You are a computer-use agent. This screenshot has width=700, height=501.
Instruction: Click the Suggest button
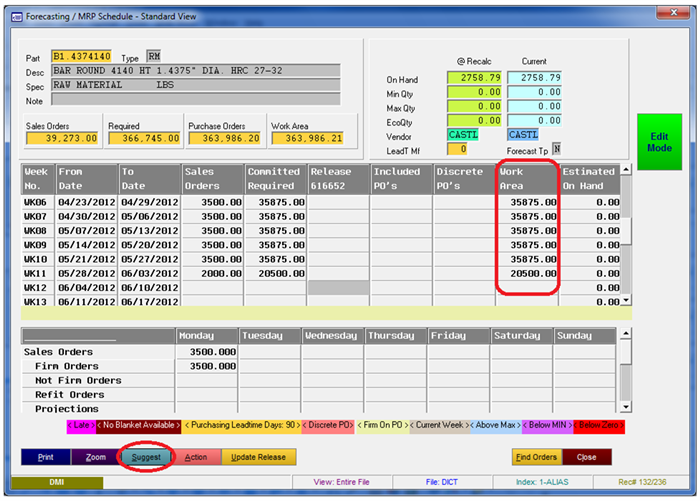click(146, 457)
